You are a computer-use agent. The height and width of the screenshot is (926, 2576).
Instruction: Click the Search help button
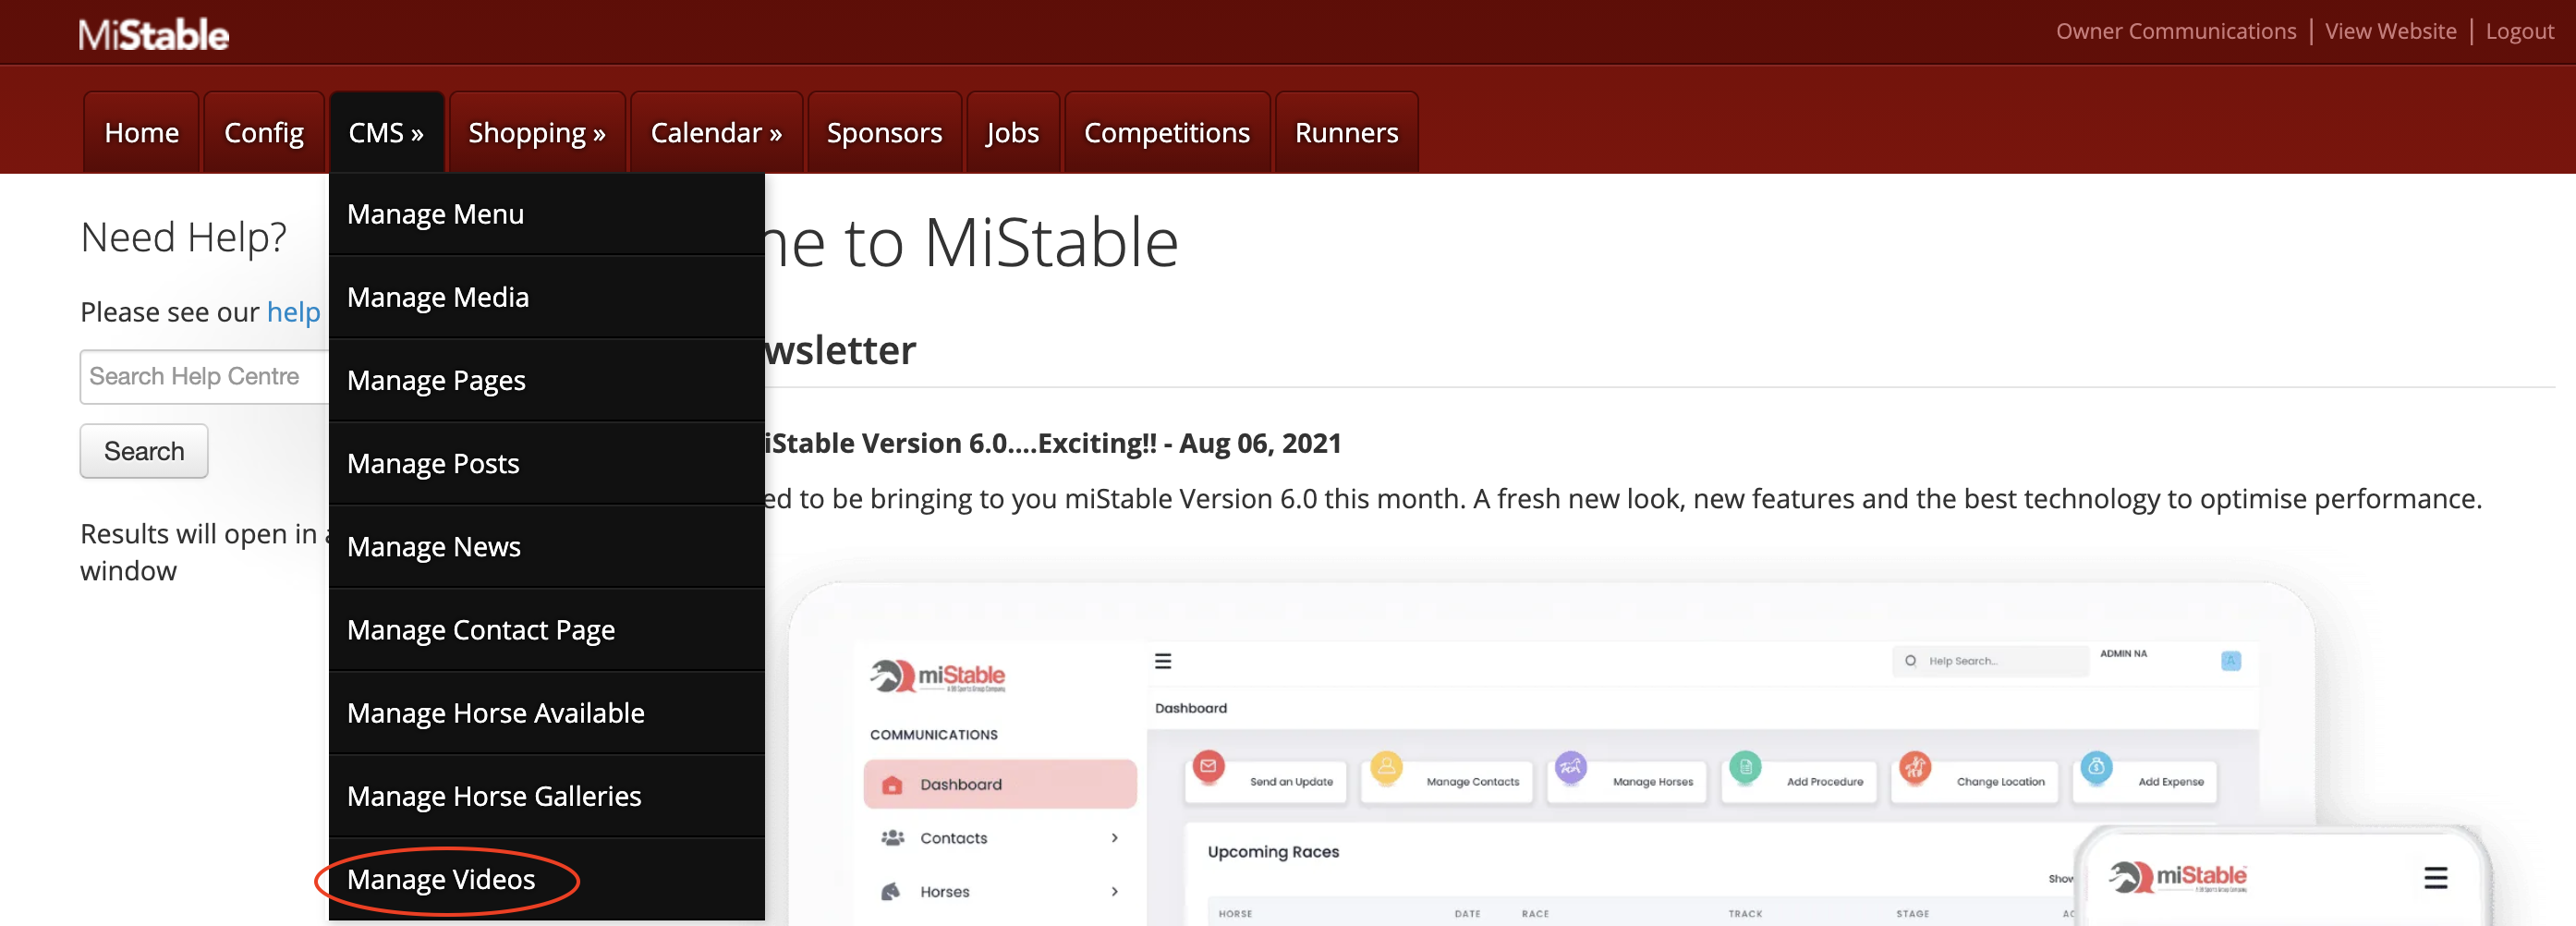click(144, 451)
